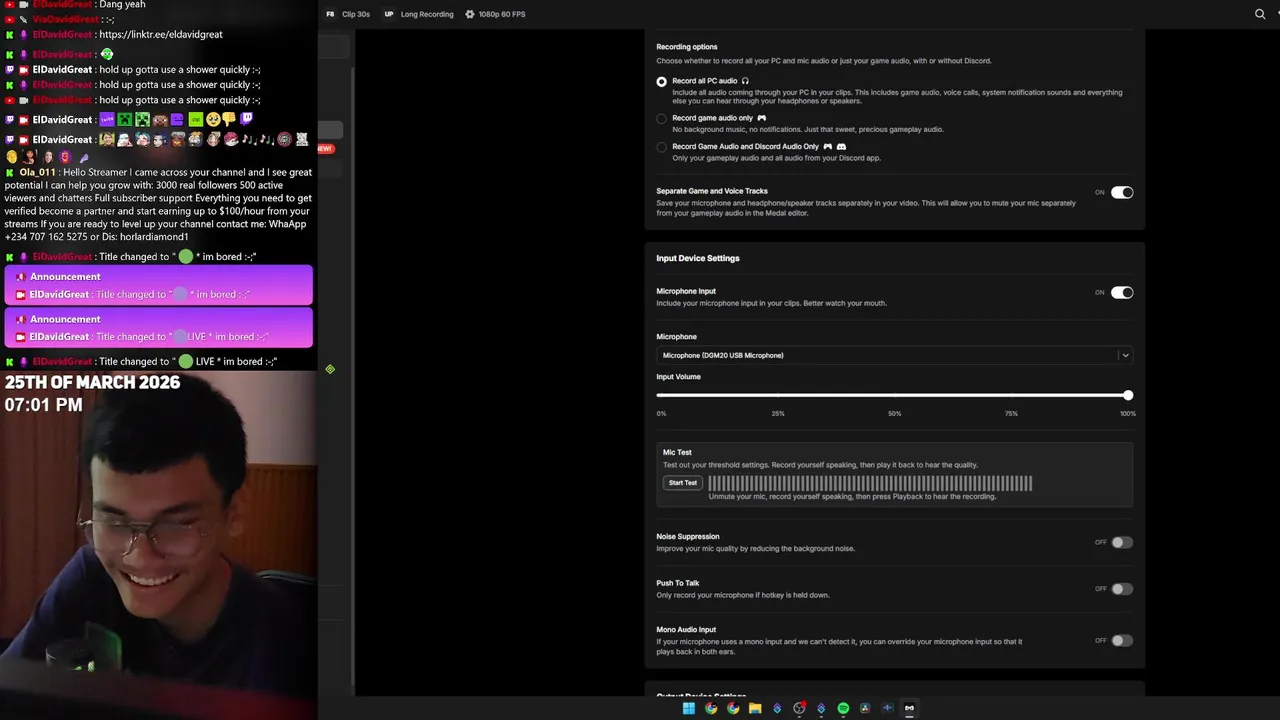1280x720 pixels.
Task: Click the Start Test button
Action: (x=683, y=483)
